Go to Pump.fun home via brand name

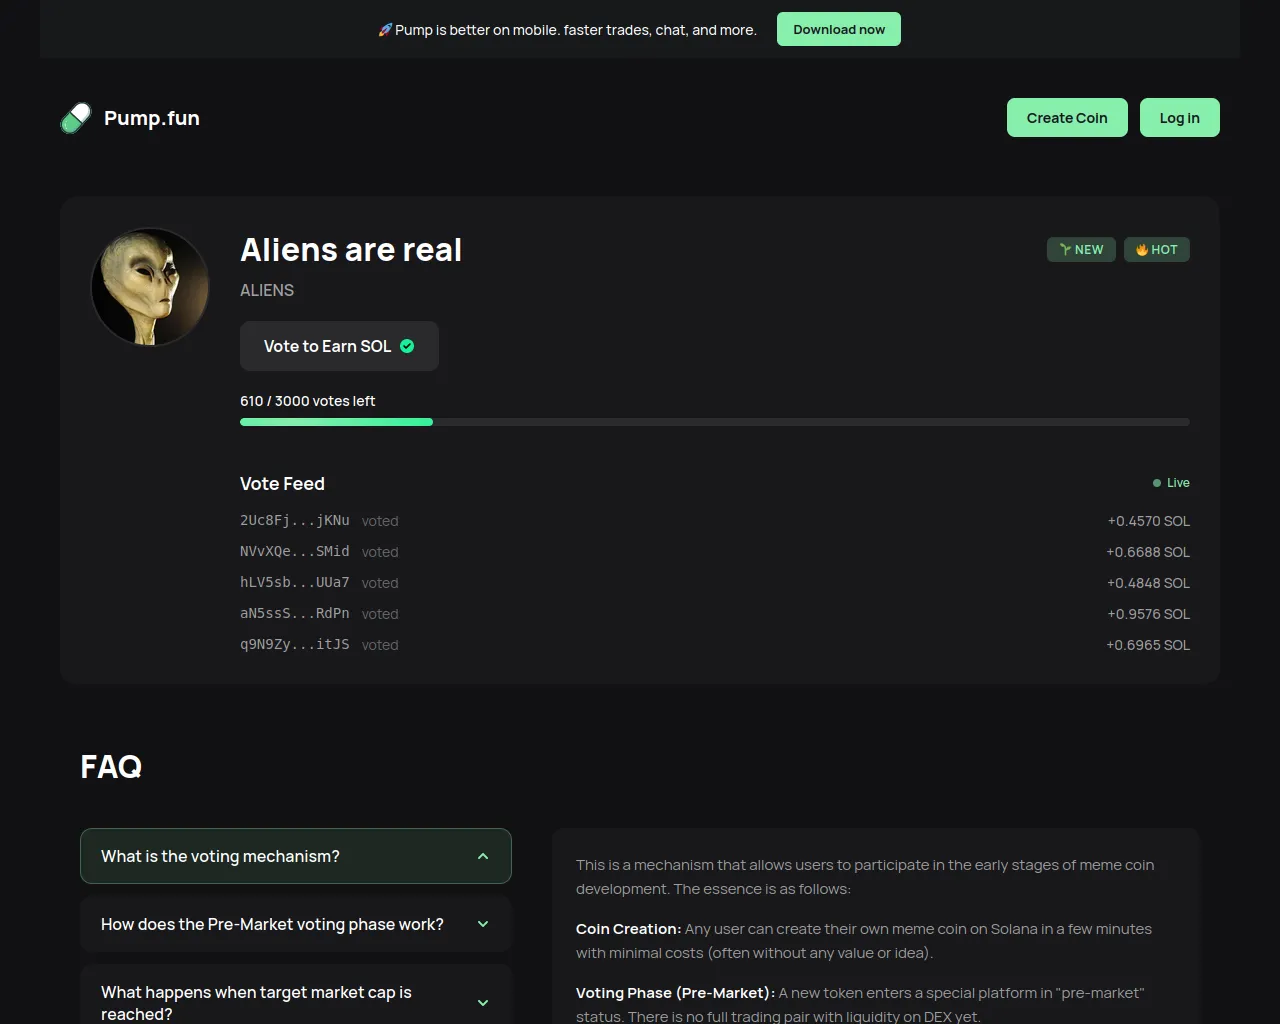(152, 118)
